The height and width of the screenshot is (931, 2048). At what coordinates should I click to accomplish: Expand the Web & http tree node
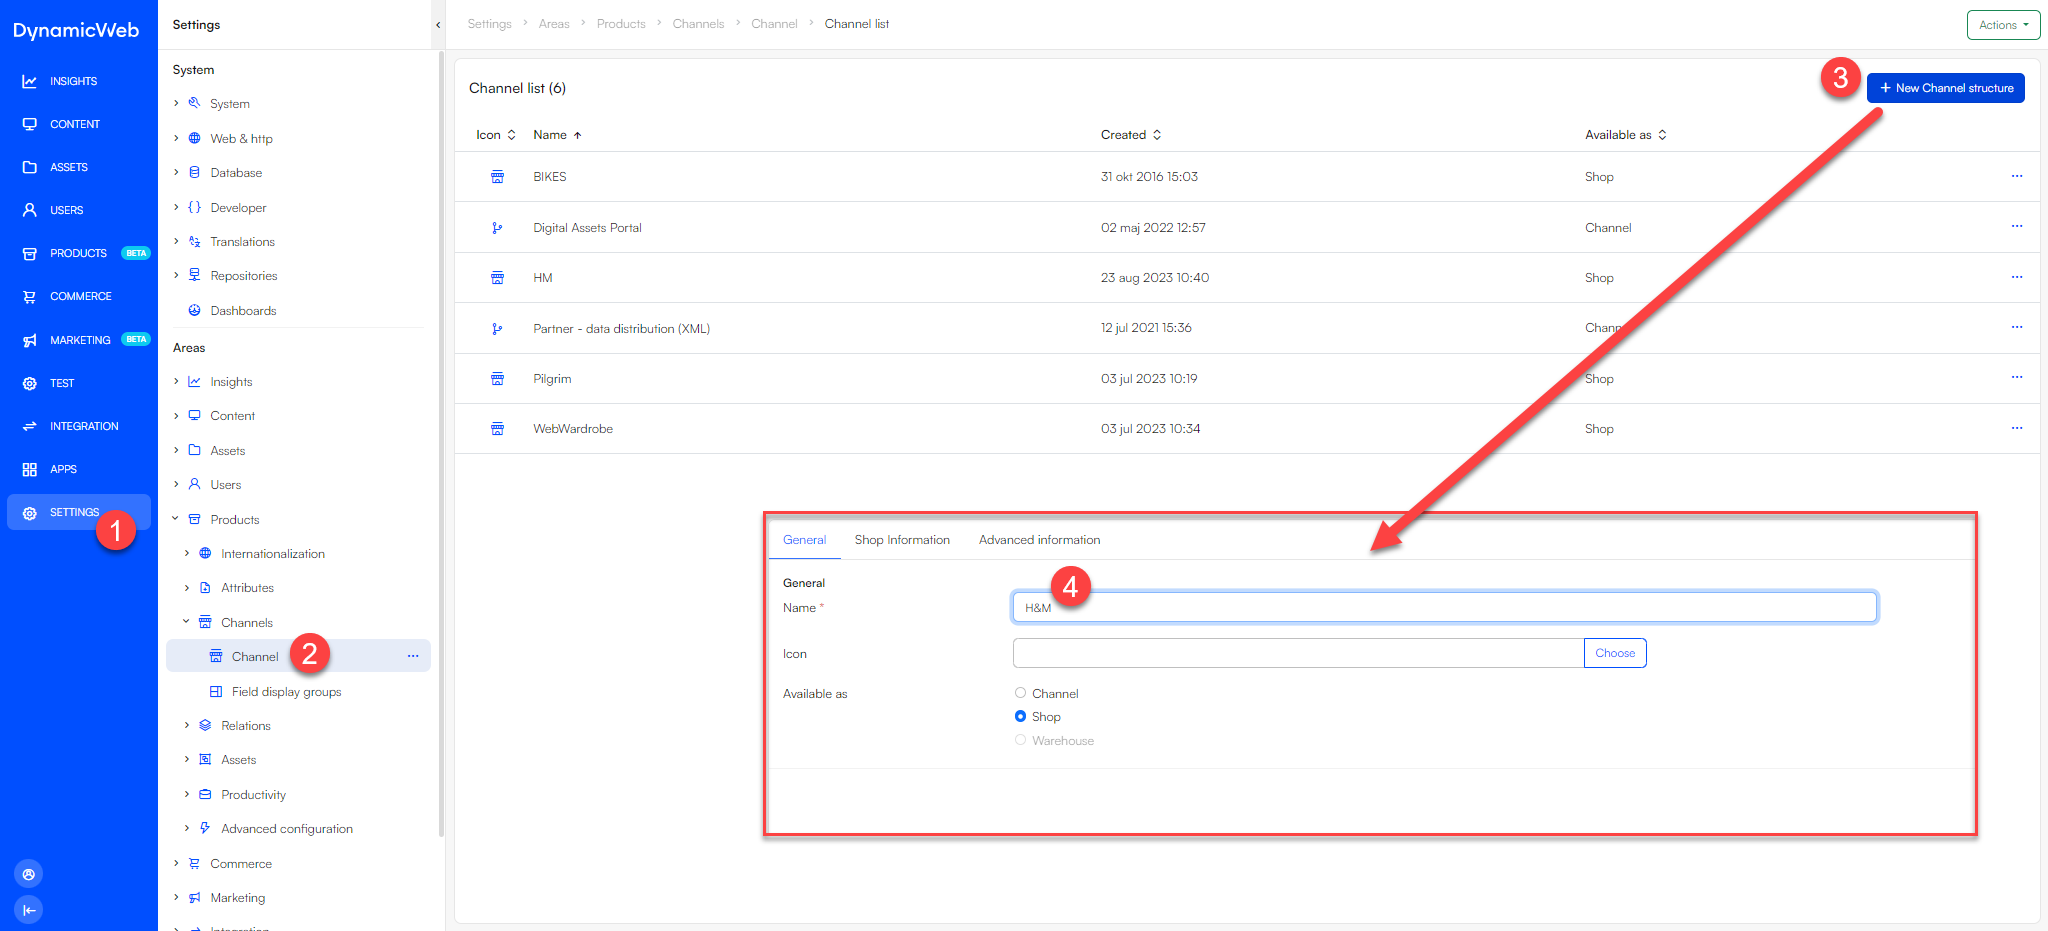(177, 138)
